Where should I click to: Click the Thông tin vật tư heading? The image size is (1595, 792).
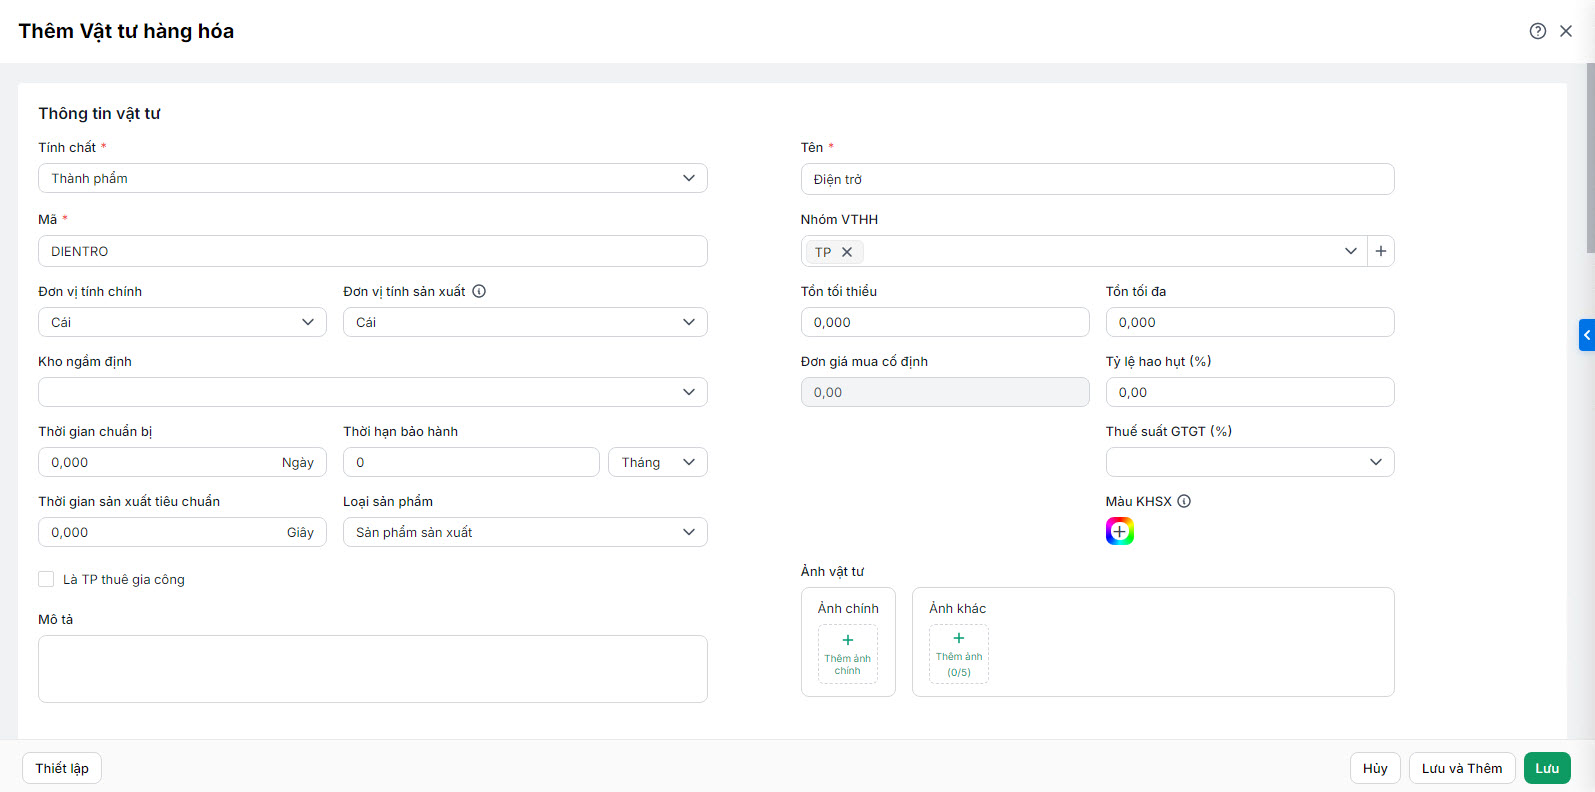(x=99, y=114)
